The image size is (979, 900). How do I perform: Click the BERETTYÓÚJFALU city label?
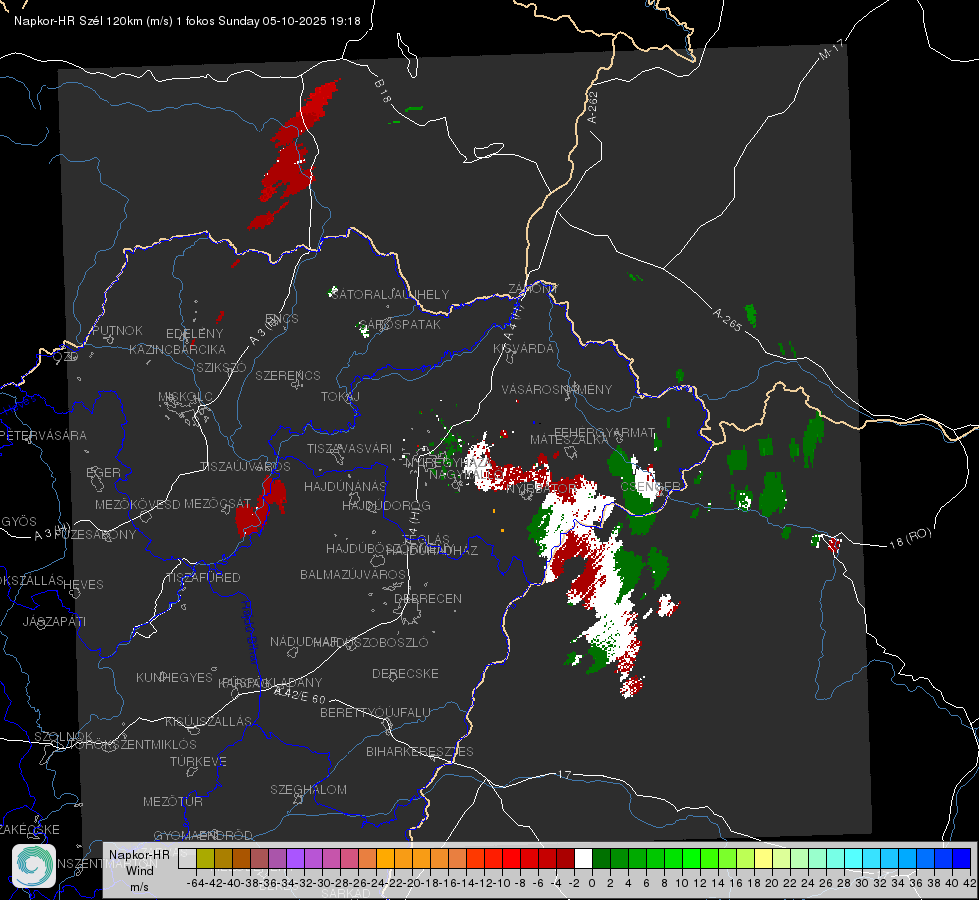[x=375, y=712]
